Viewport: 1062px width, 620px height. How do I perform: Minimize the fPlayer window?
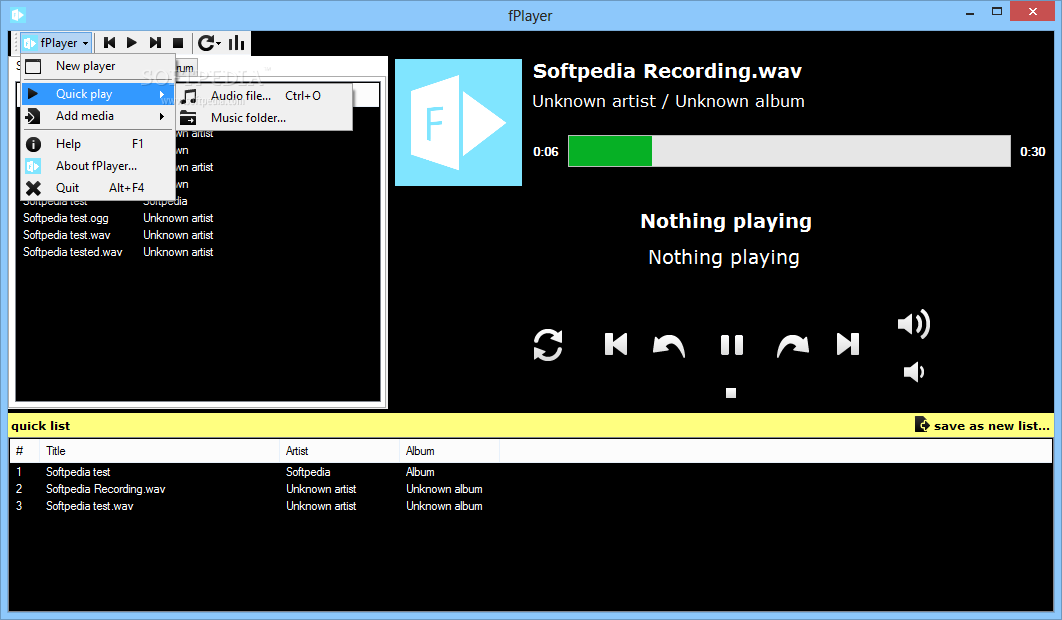[970, 12]
